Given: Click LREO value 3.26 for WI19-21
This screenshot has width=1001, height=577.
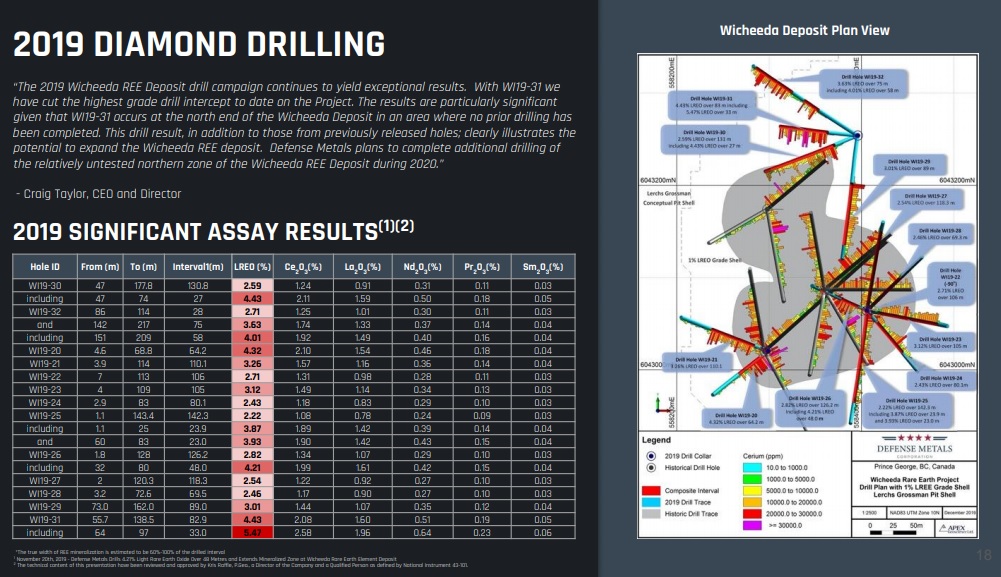Looking at the screenshot, I should coord(252,363).
